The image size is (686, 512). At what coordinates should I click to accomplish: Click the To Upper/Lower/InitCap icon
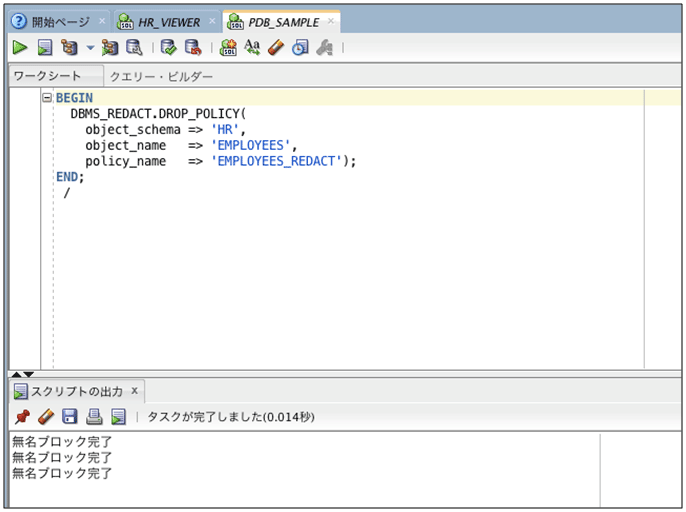pyautogui.click(x=252, y=47)
